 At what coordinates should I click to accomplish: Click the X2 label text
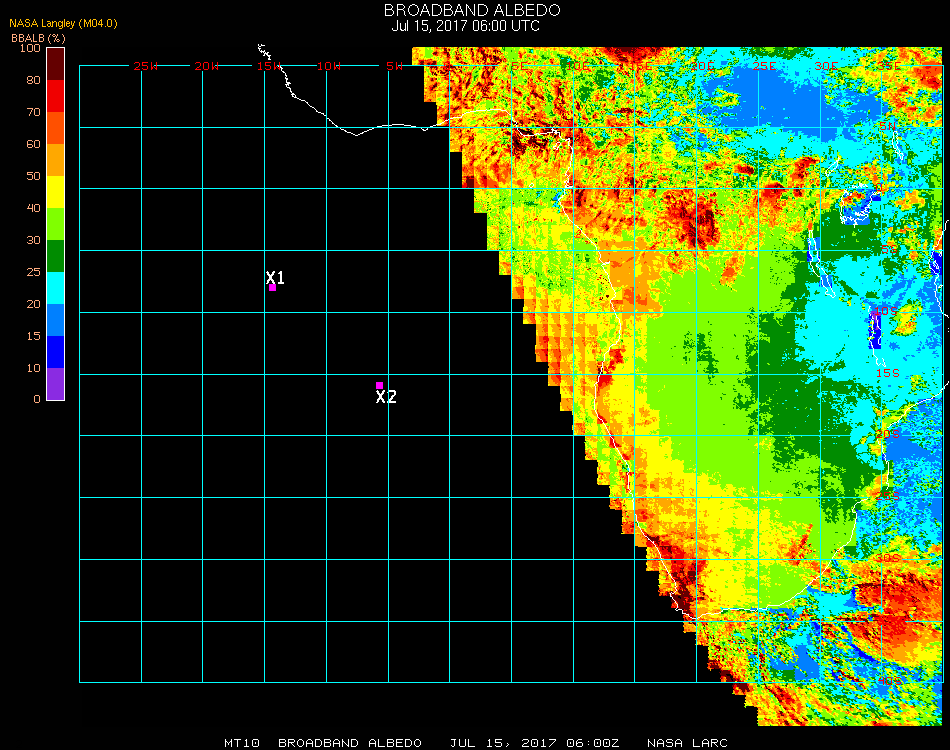pos(386,397)
